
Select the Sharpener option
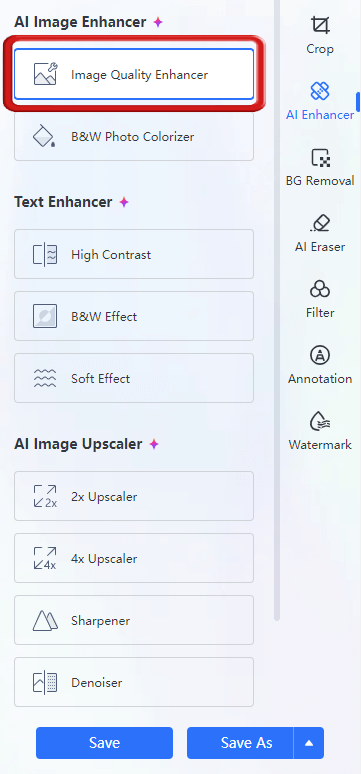tap(134, 620)
